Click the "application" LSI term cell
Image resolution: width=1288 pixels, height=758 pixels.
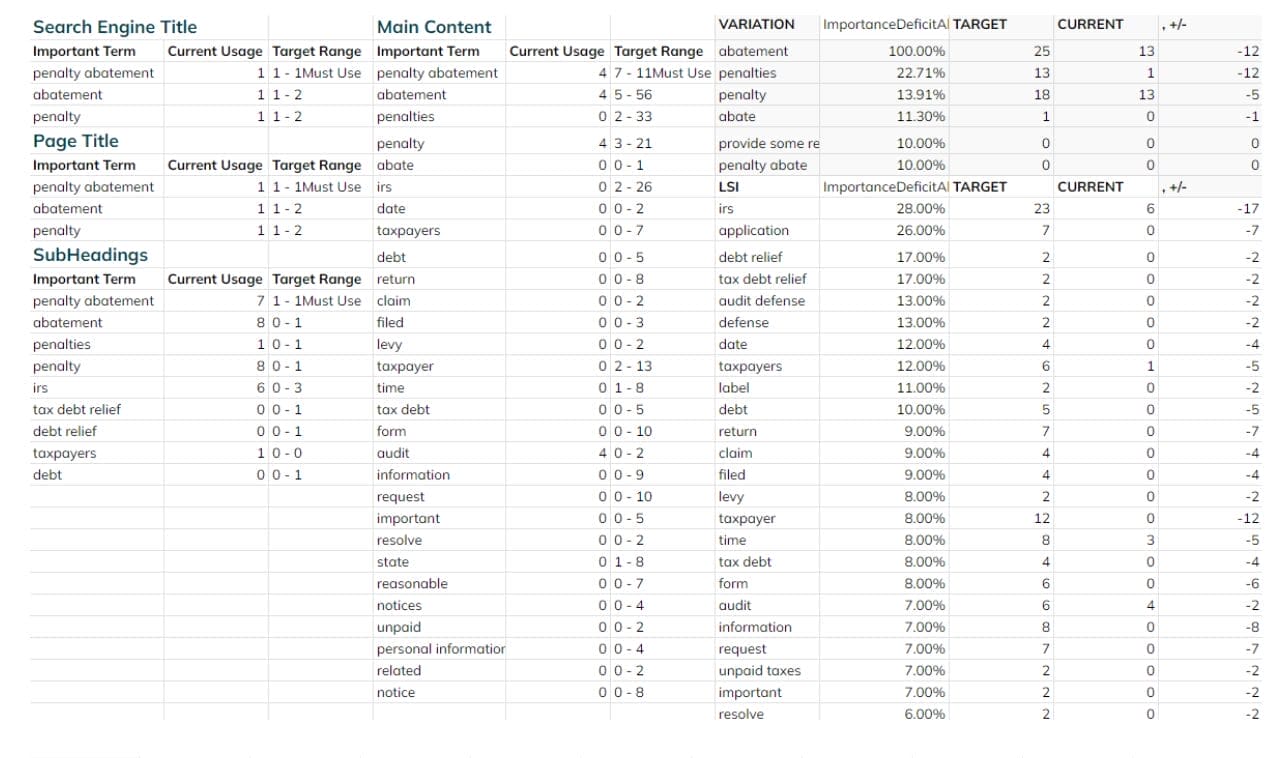tap(753, 231)
